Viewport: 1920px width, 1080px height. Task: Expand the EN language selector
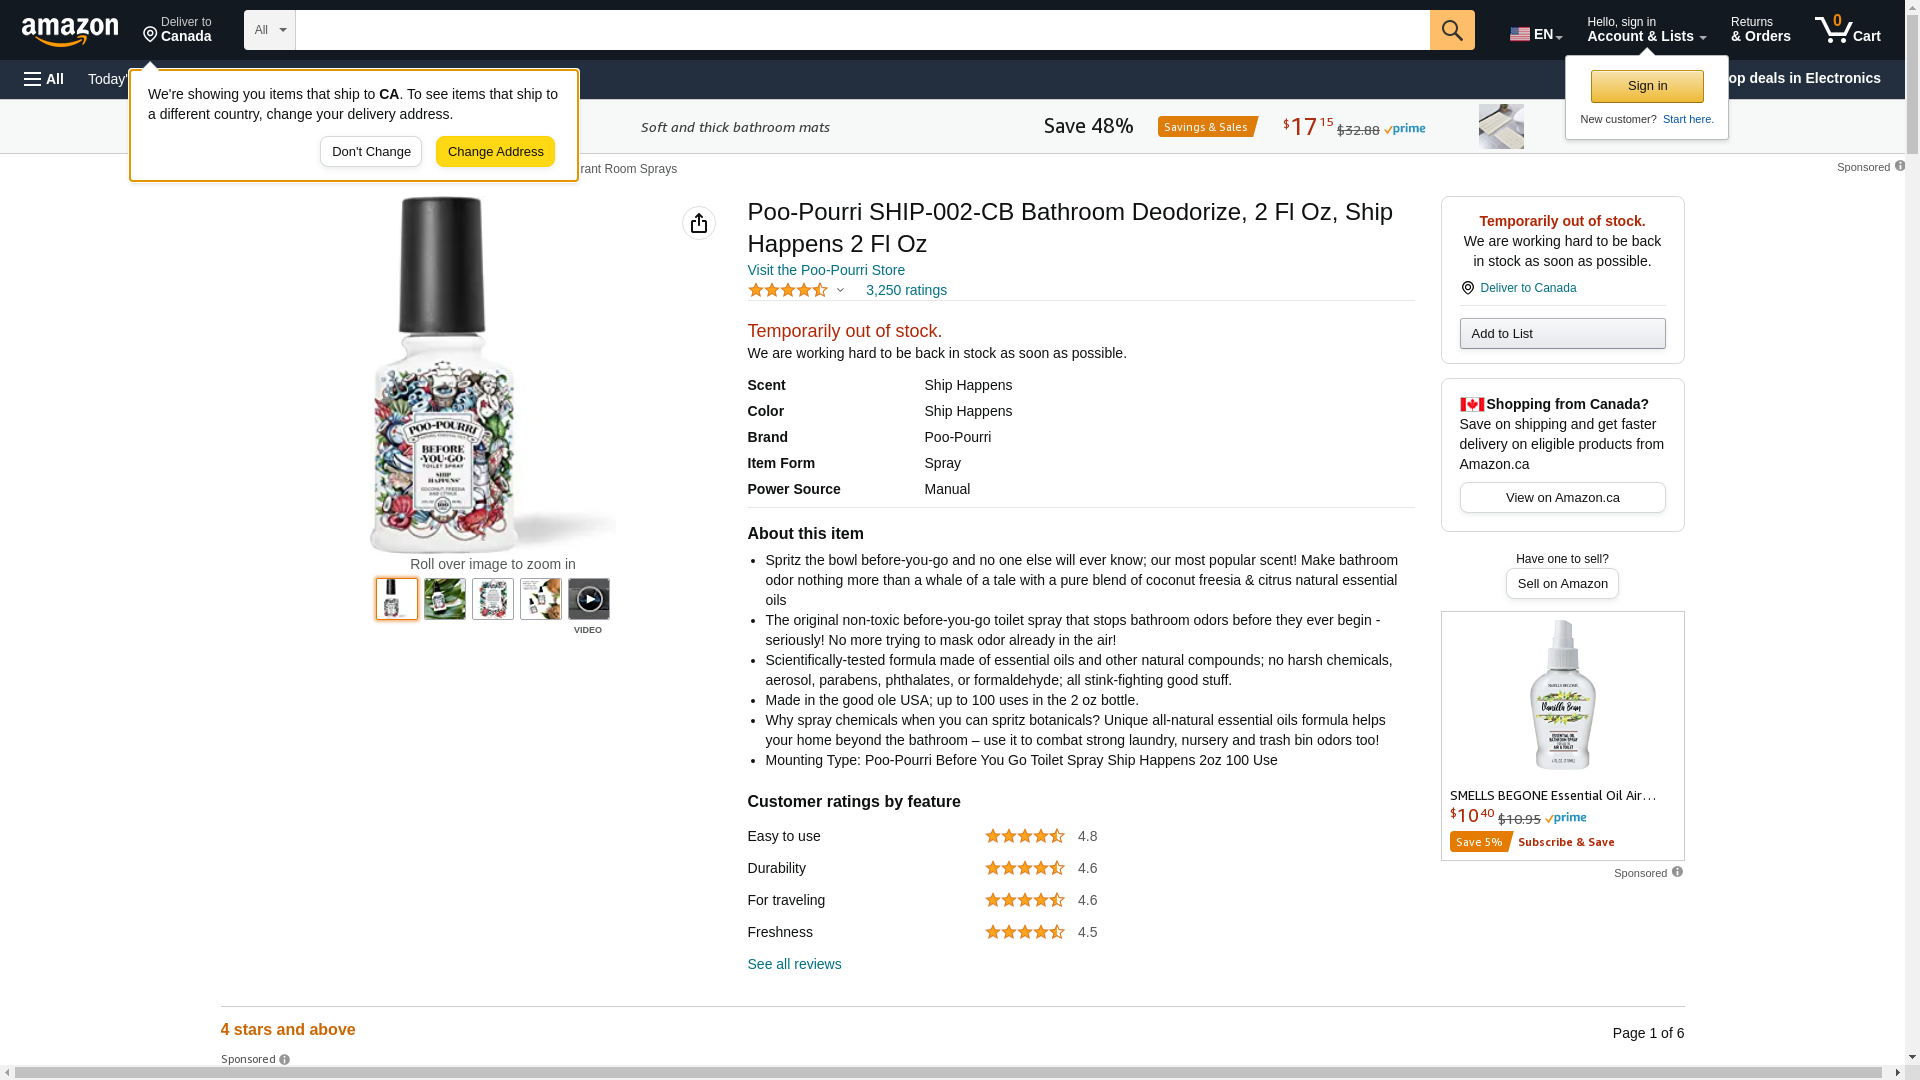click(1535, 34)
